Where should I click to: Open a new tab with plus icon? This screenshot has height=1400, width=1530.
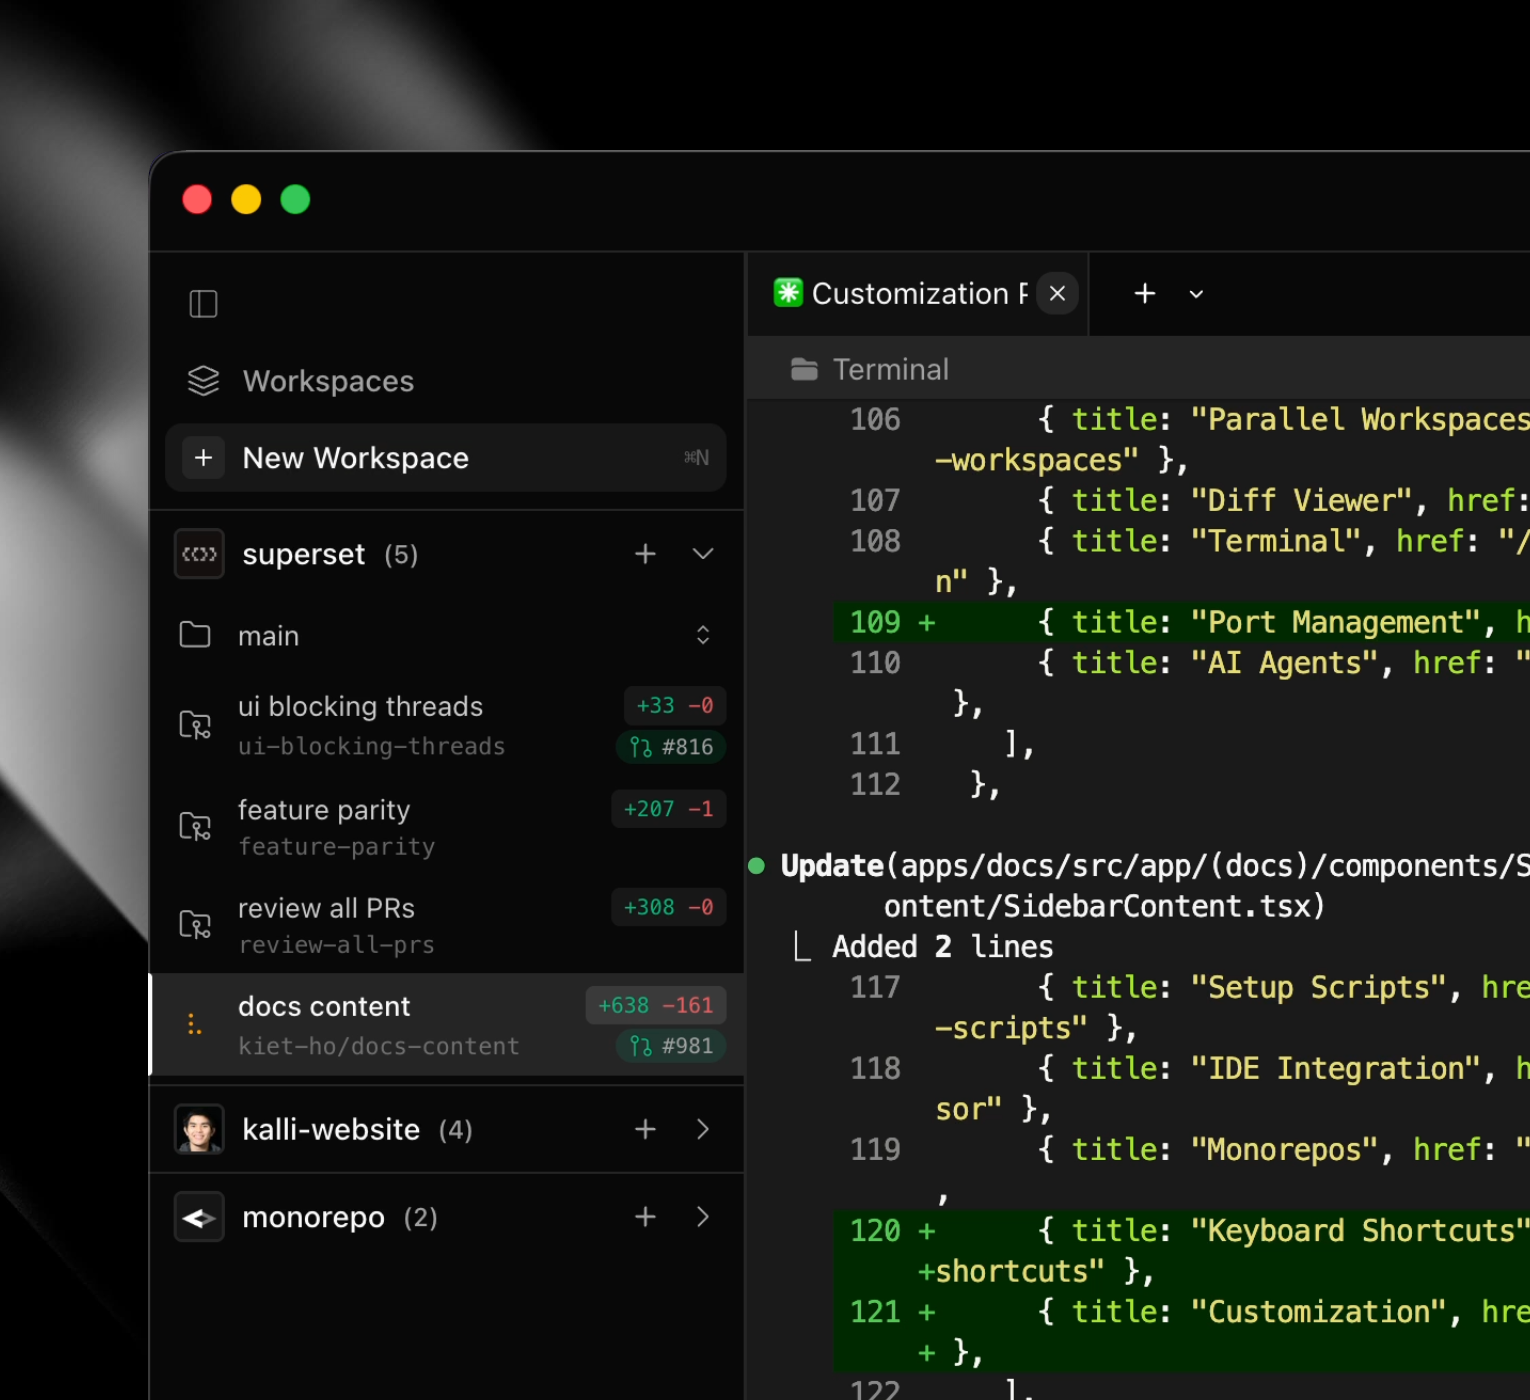pyautogui.click(x=1145, y=294)
